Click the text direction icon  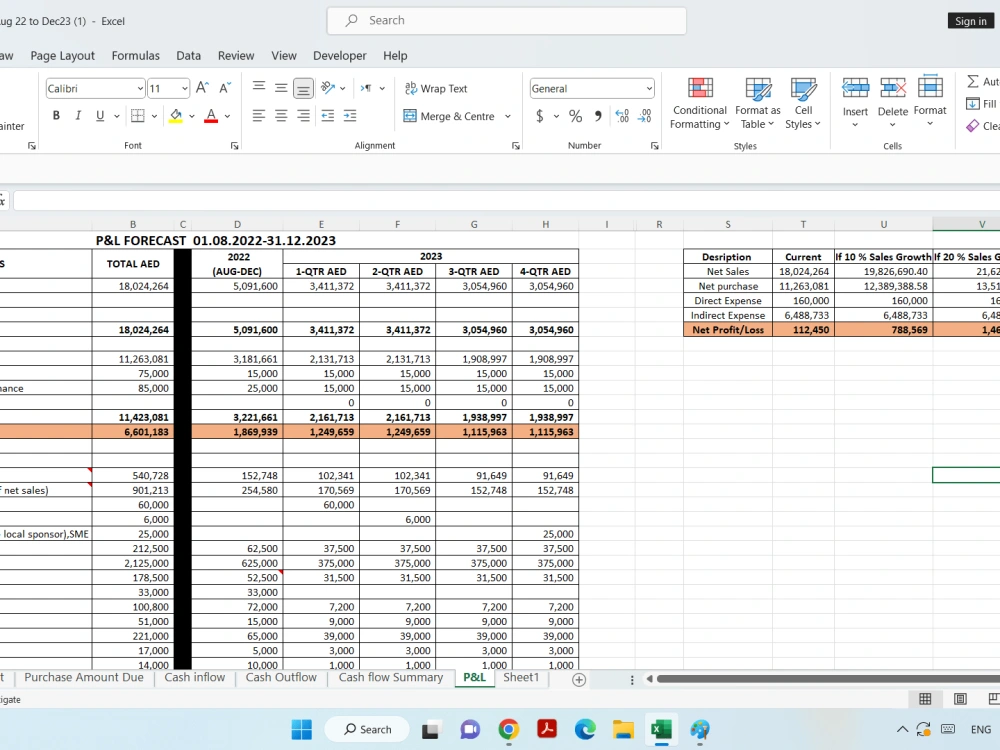(x=366, y=88)
